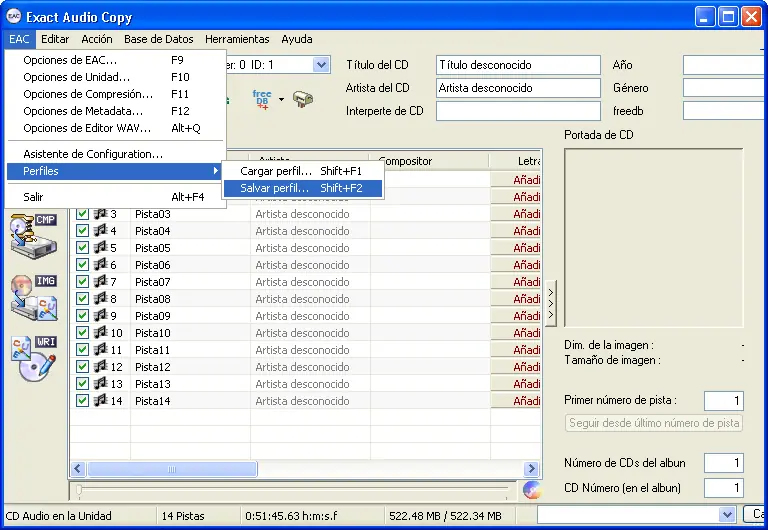Open Asistente de Configuración... entry

point(115,154)
